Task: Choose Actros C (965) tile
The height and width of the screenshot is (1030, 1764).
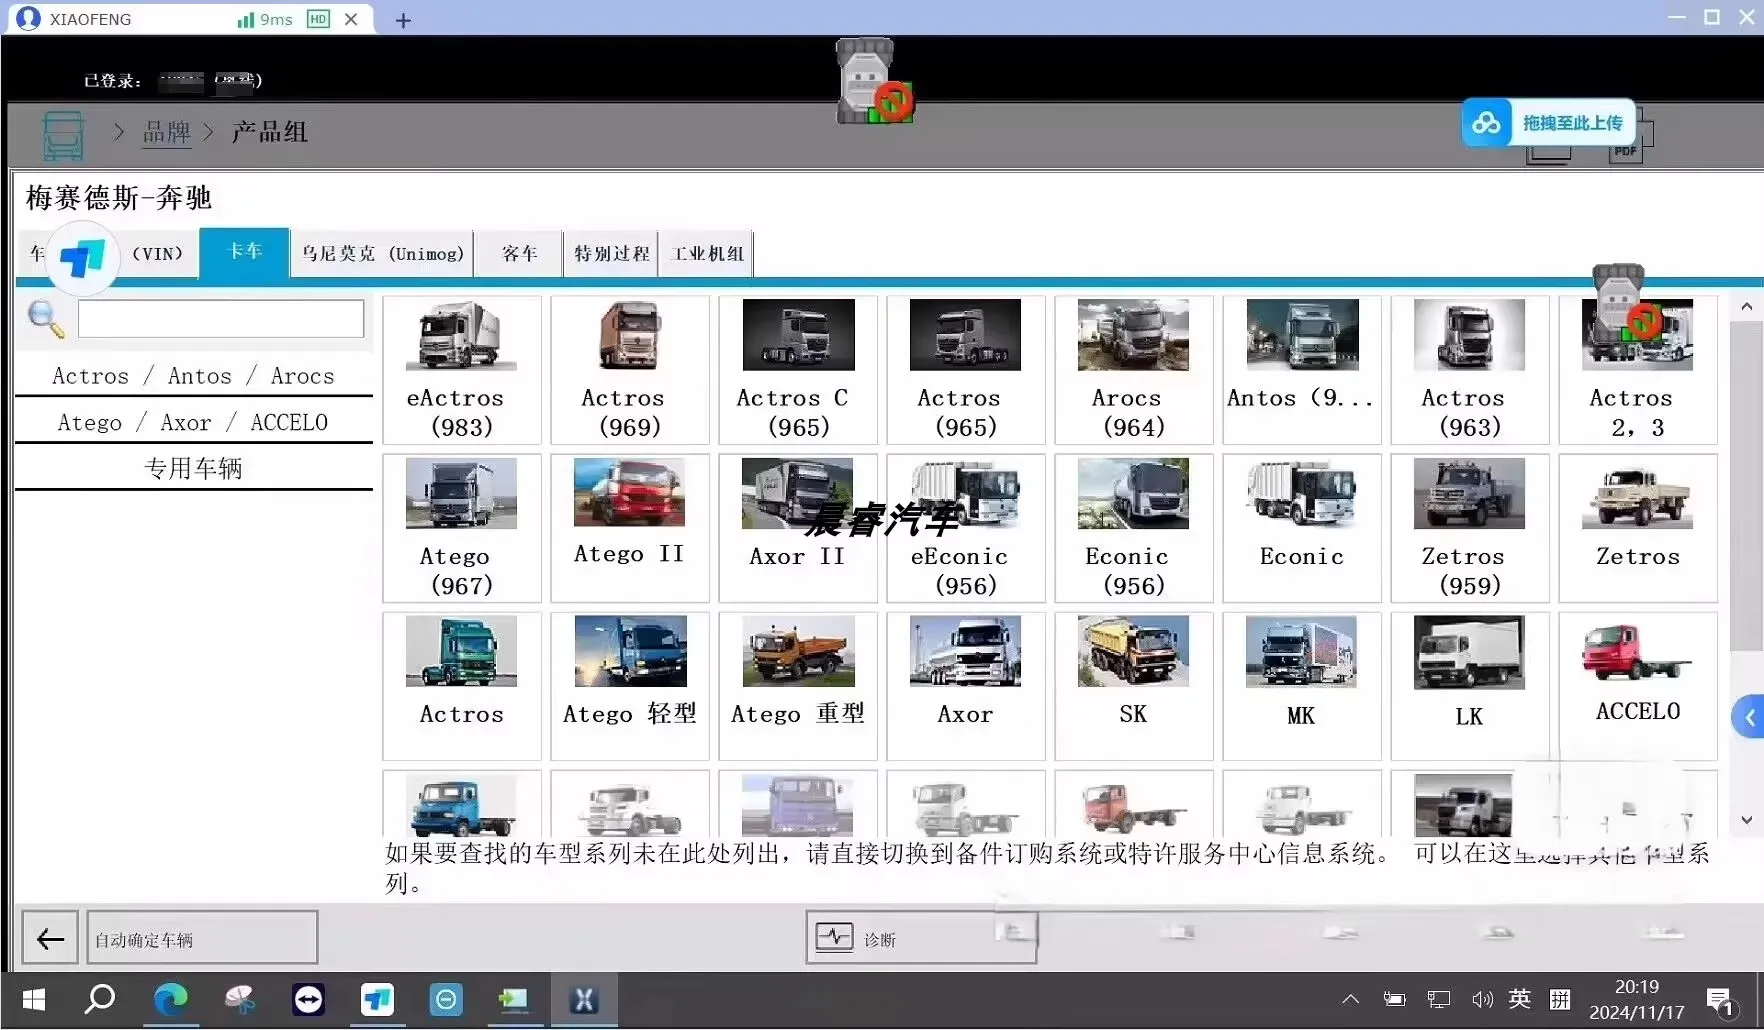Action: (798, 370)
